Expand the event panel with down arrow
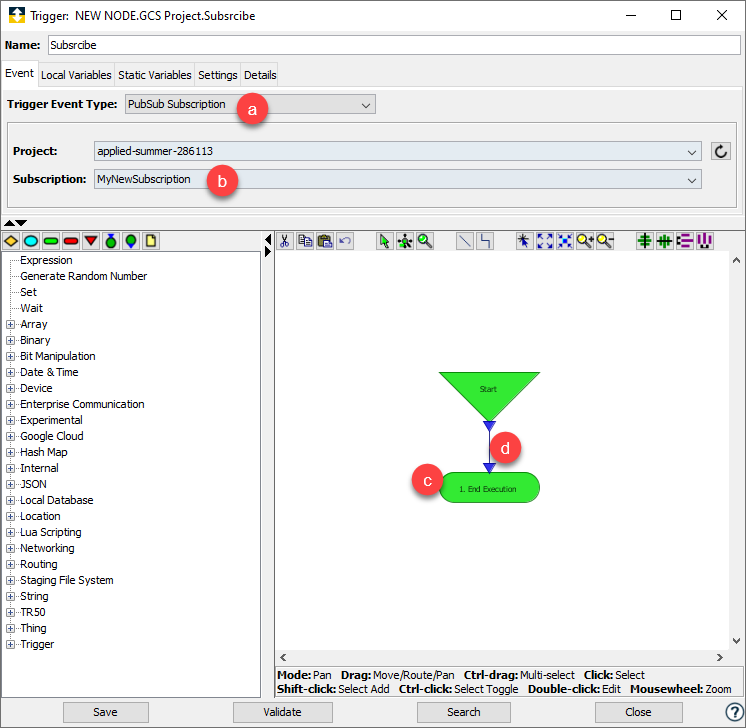746x728 pixels. click(x=21, y=223)
